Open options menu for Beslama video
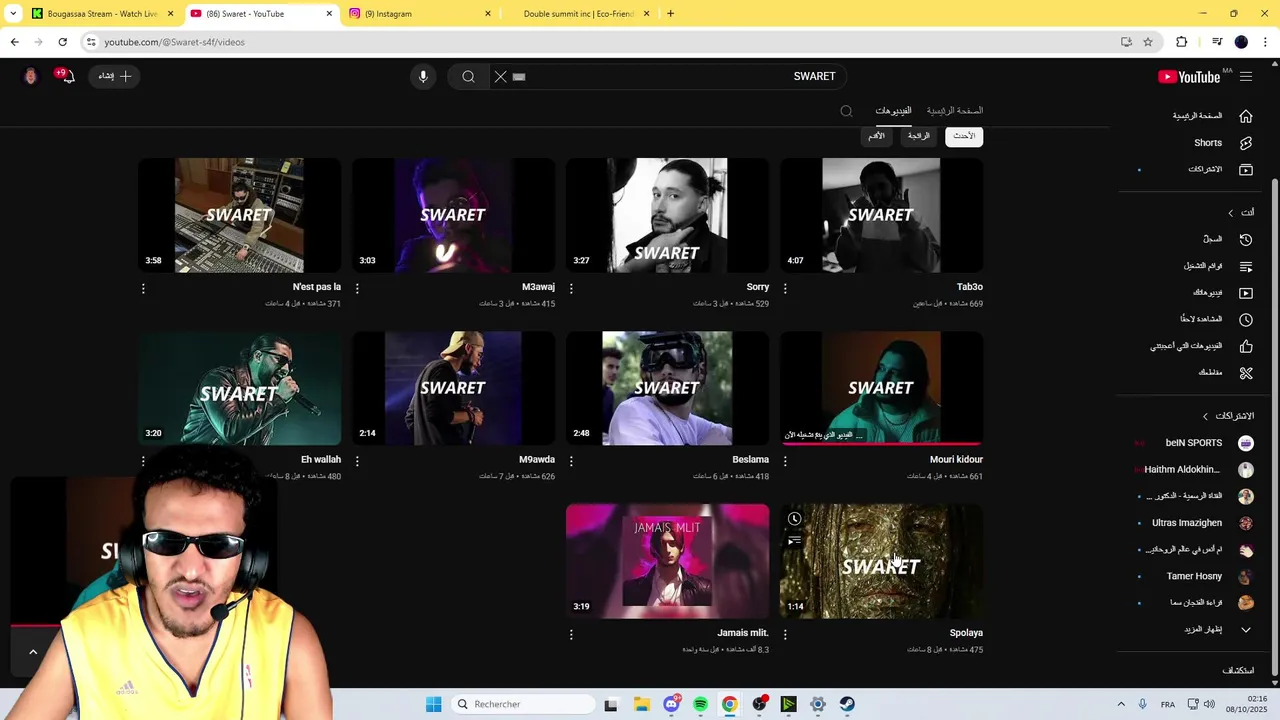 571,461
